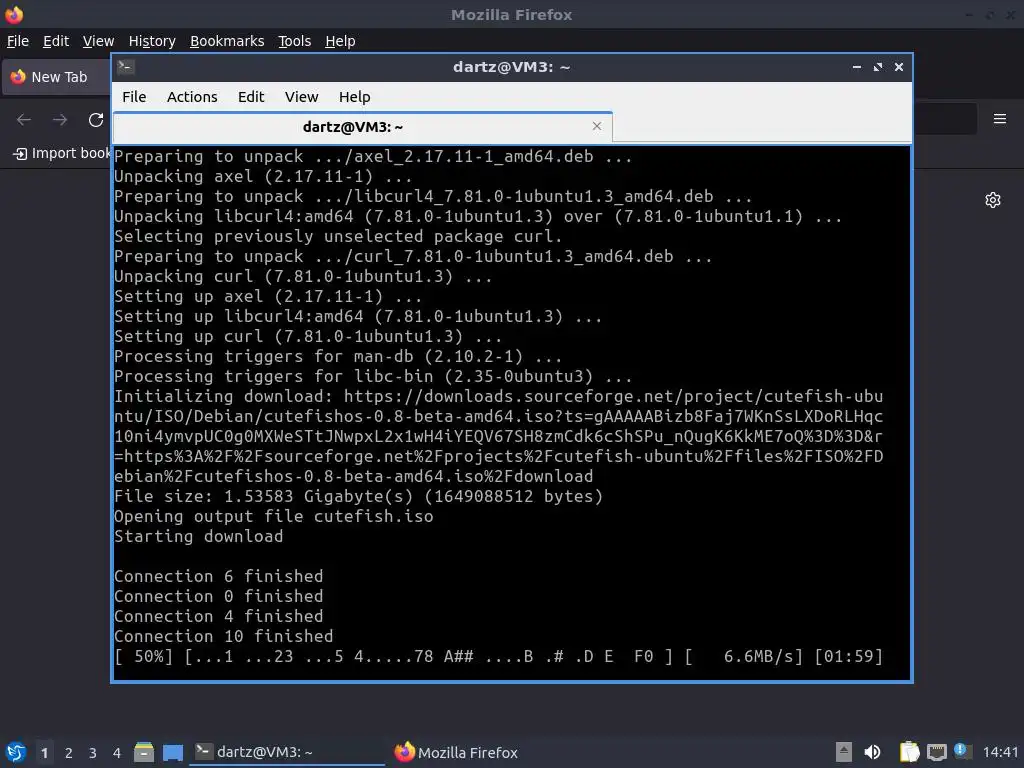This screenshot has height=768, width=1024.
Task: Click the 'Connection 10 finished' line
Action: [223, 636]
